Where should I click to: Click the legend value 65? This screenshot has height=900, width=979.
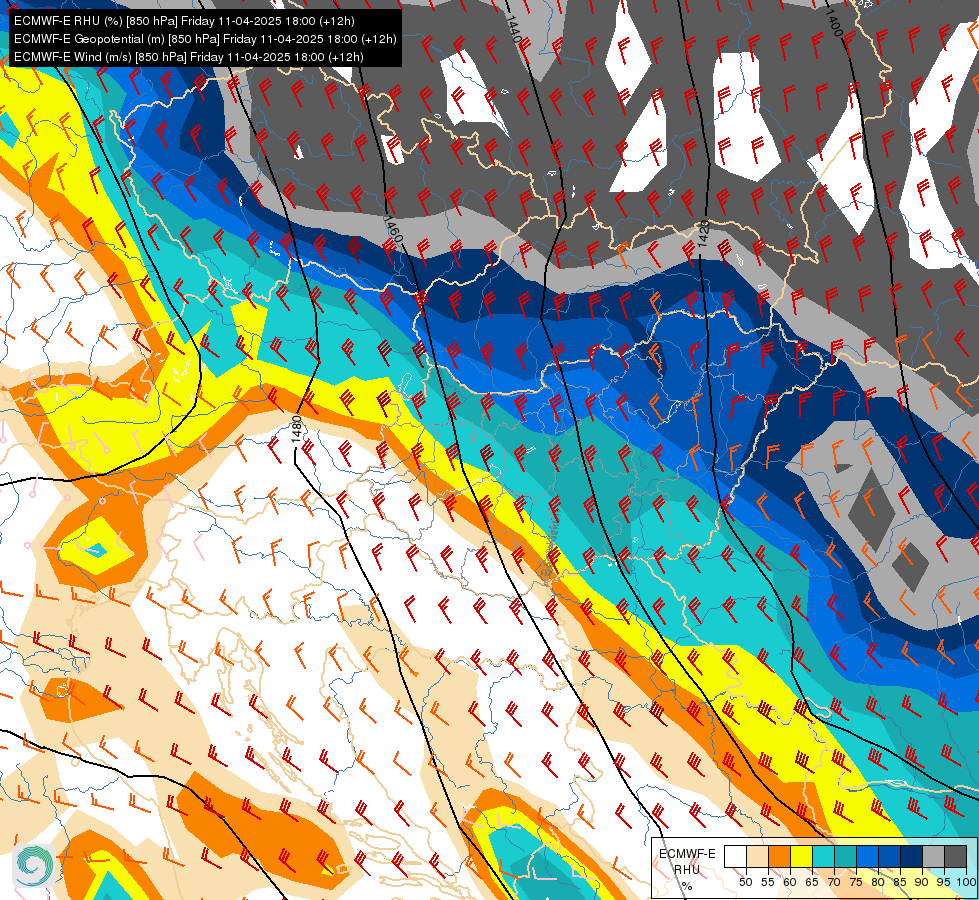812,882
